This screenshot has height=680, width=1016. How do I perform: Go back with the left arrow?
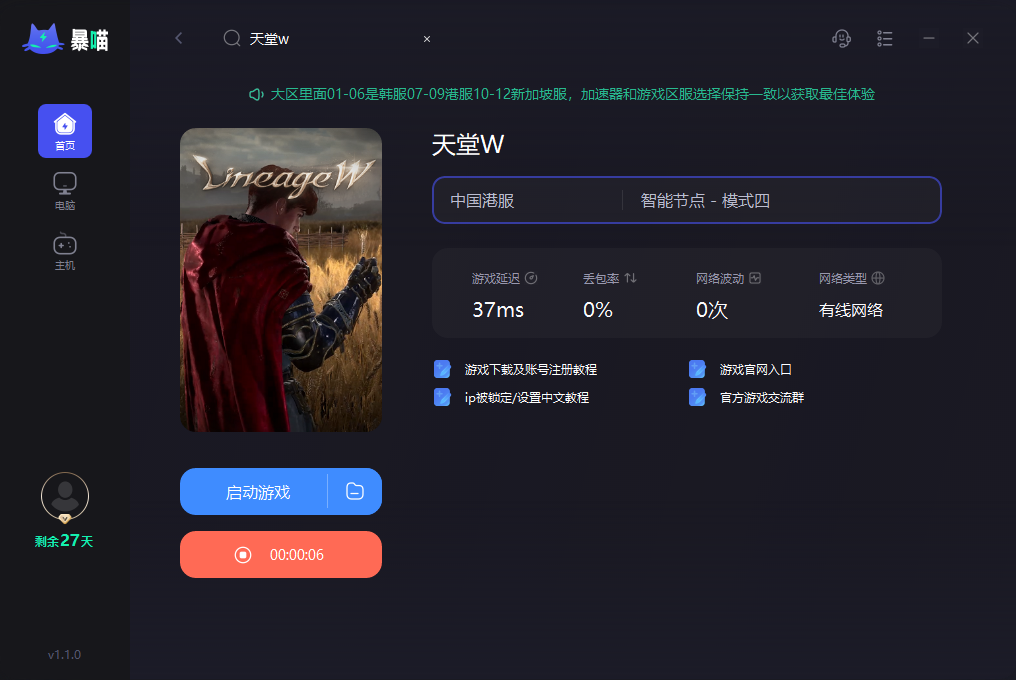[179, 38]
